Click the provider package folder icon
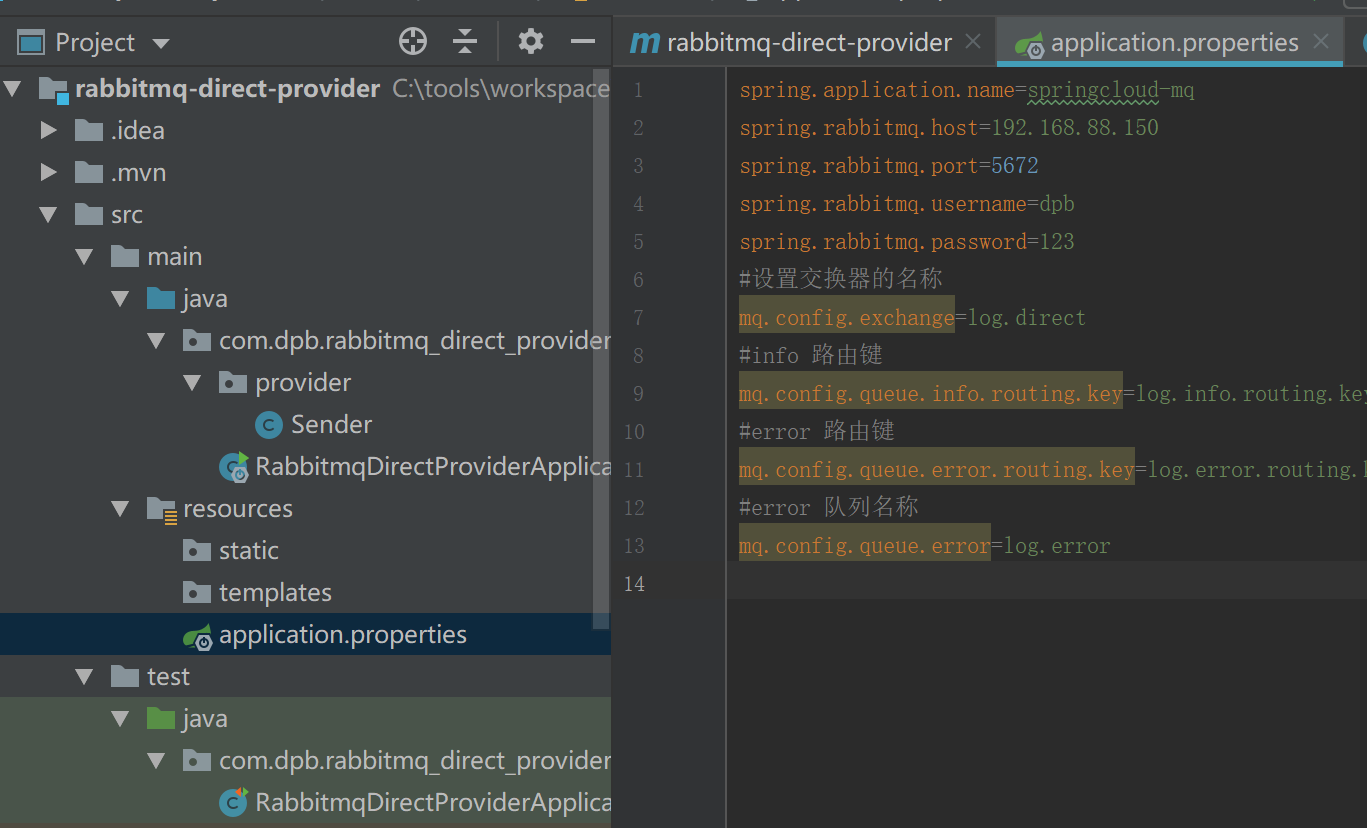This screenshot has height=828, width=1367. [233, 382]
